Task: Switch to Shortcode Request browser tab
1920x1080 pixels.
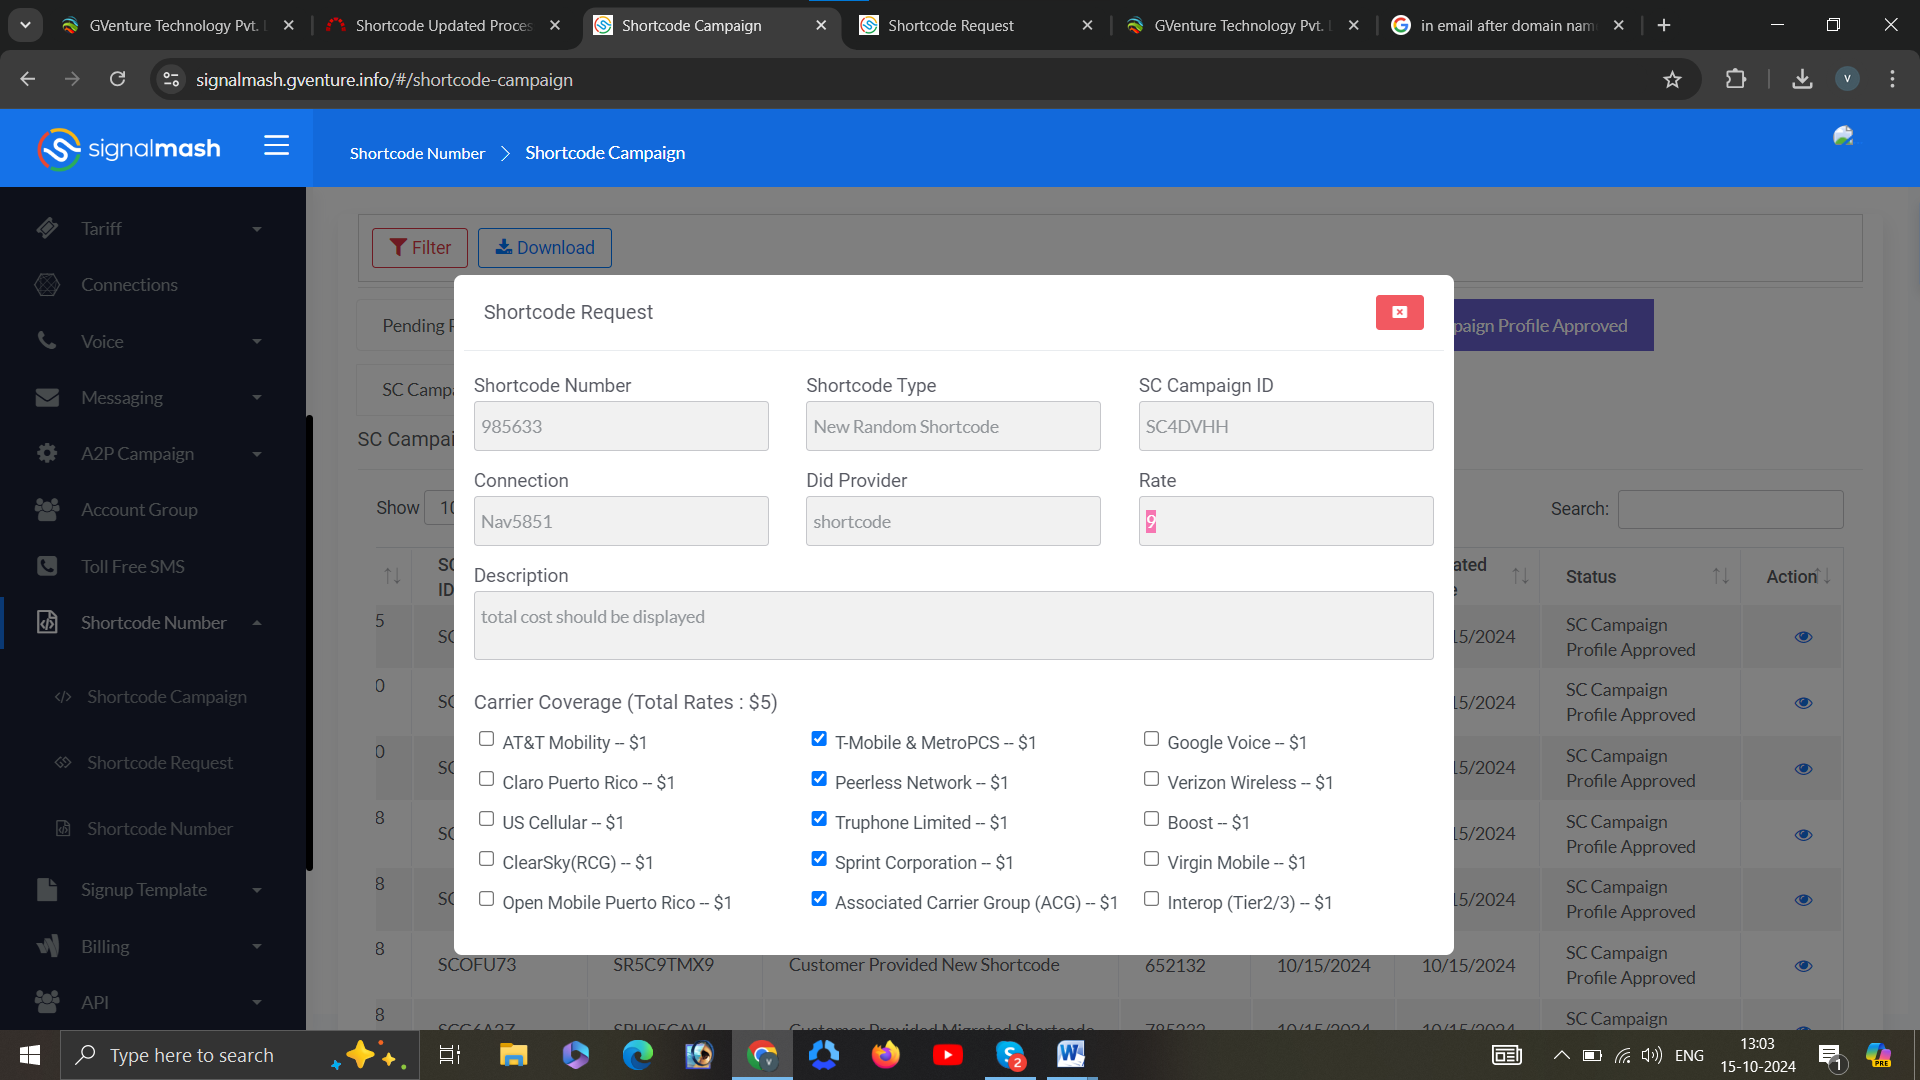Action: [950, 26]
